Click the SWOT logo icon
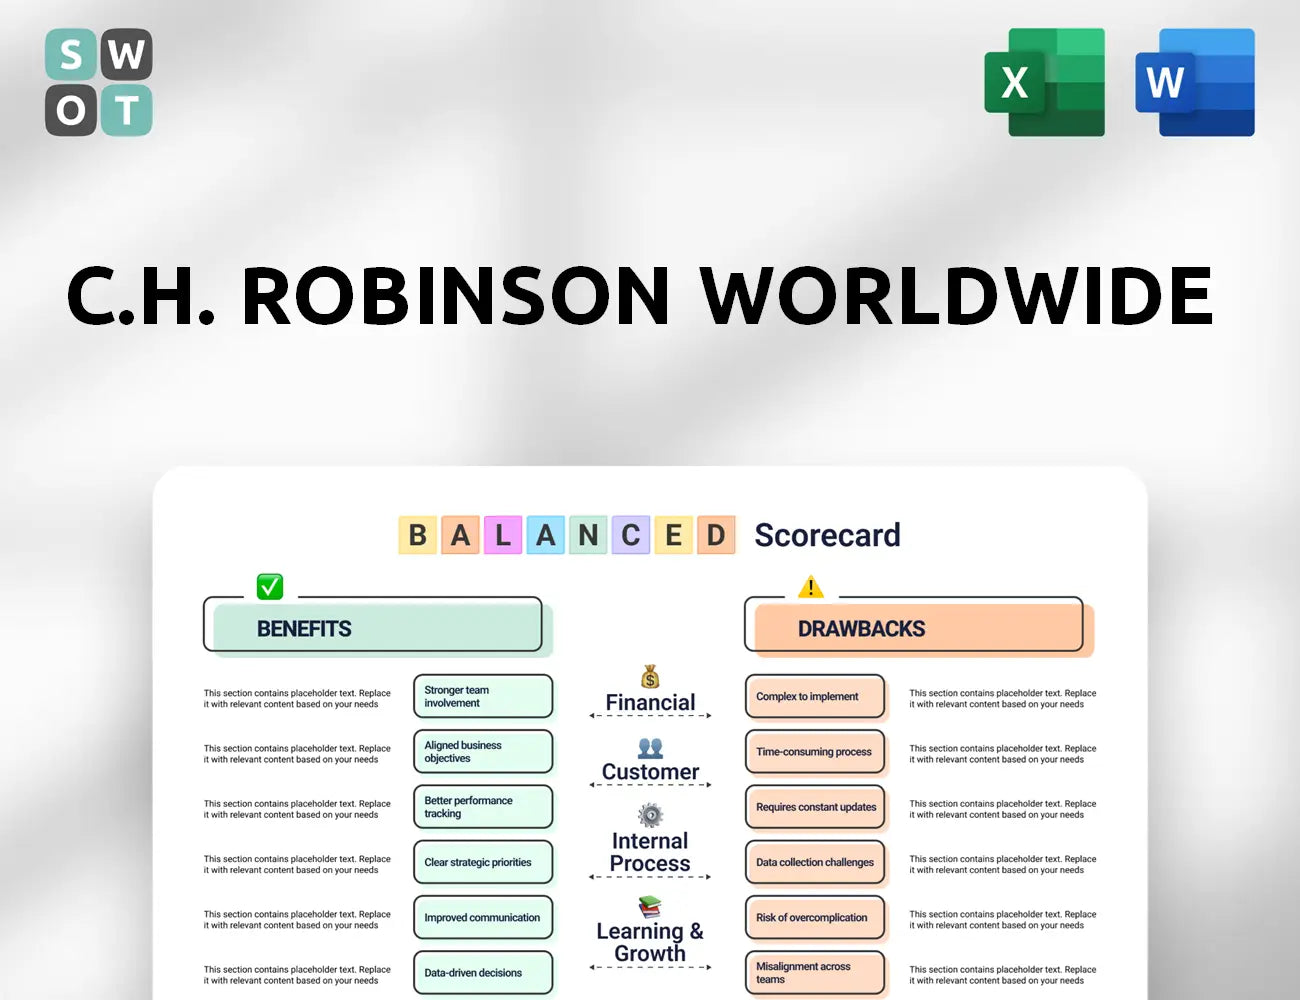Viewport: 1300px width, 1000px height. pyautogui.click(x=99, y=82)
